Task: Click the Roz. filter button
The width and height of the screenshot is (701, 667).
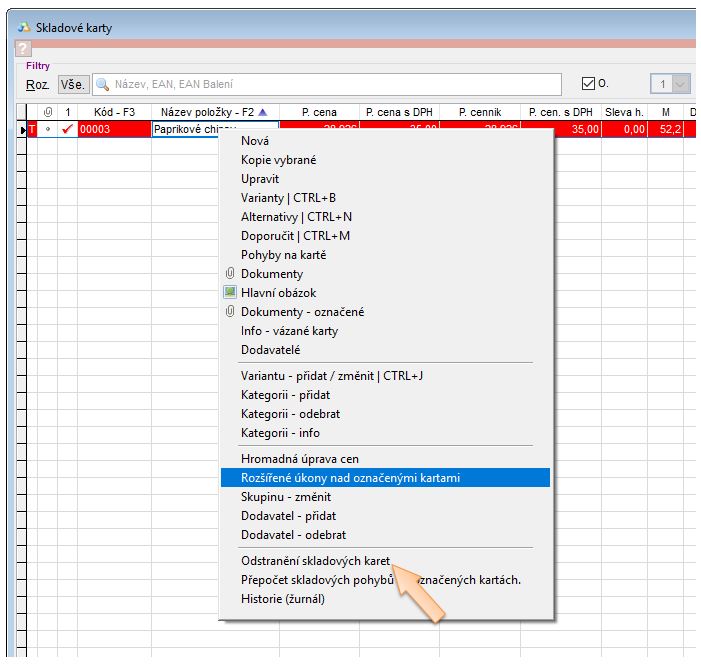Action: coord(37,85)
